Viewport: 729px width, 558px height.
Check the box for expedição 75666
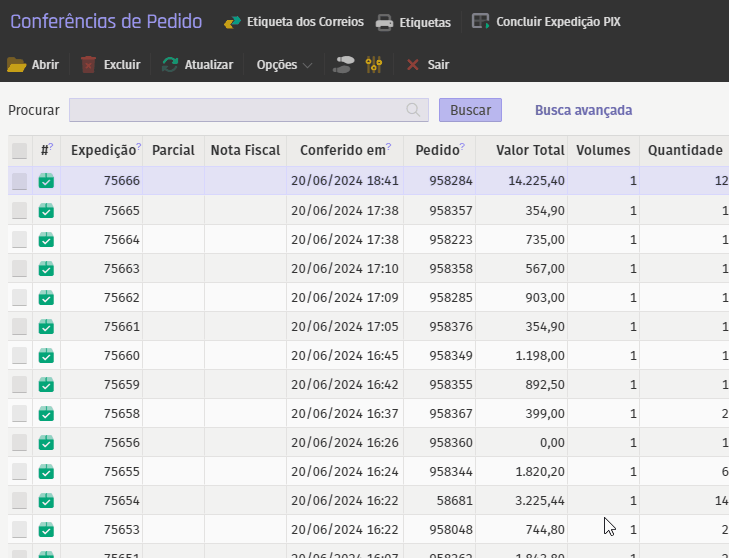pyautogui.click(x=20, y=181)
